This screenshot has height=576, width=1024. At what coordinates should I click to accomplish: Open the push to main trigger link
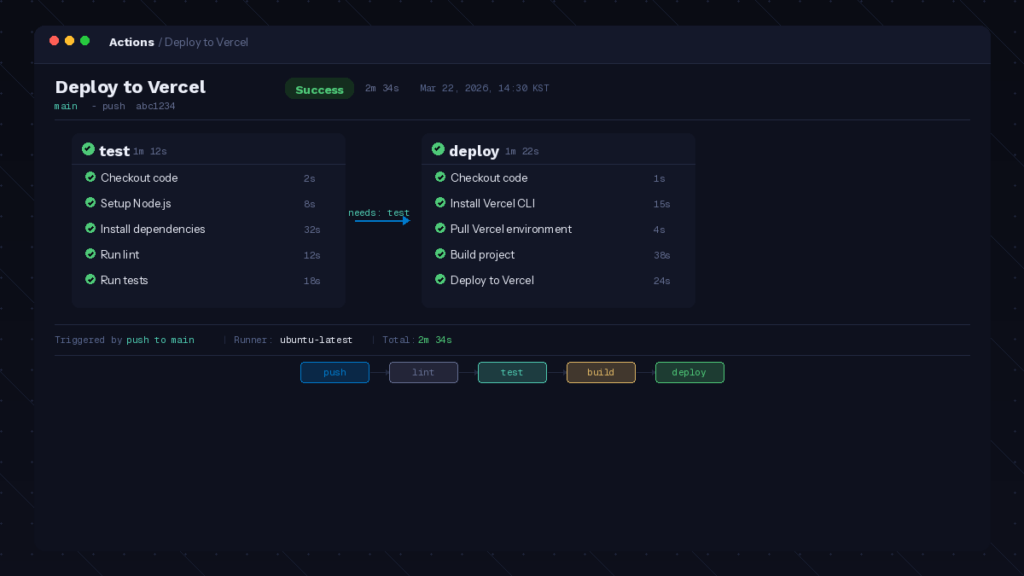(x=158, y=339)
